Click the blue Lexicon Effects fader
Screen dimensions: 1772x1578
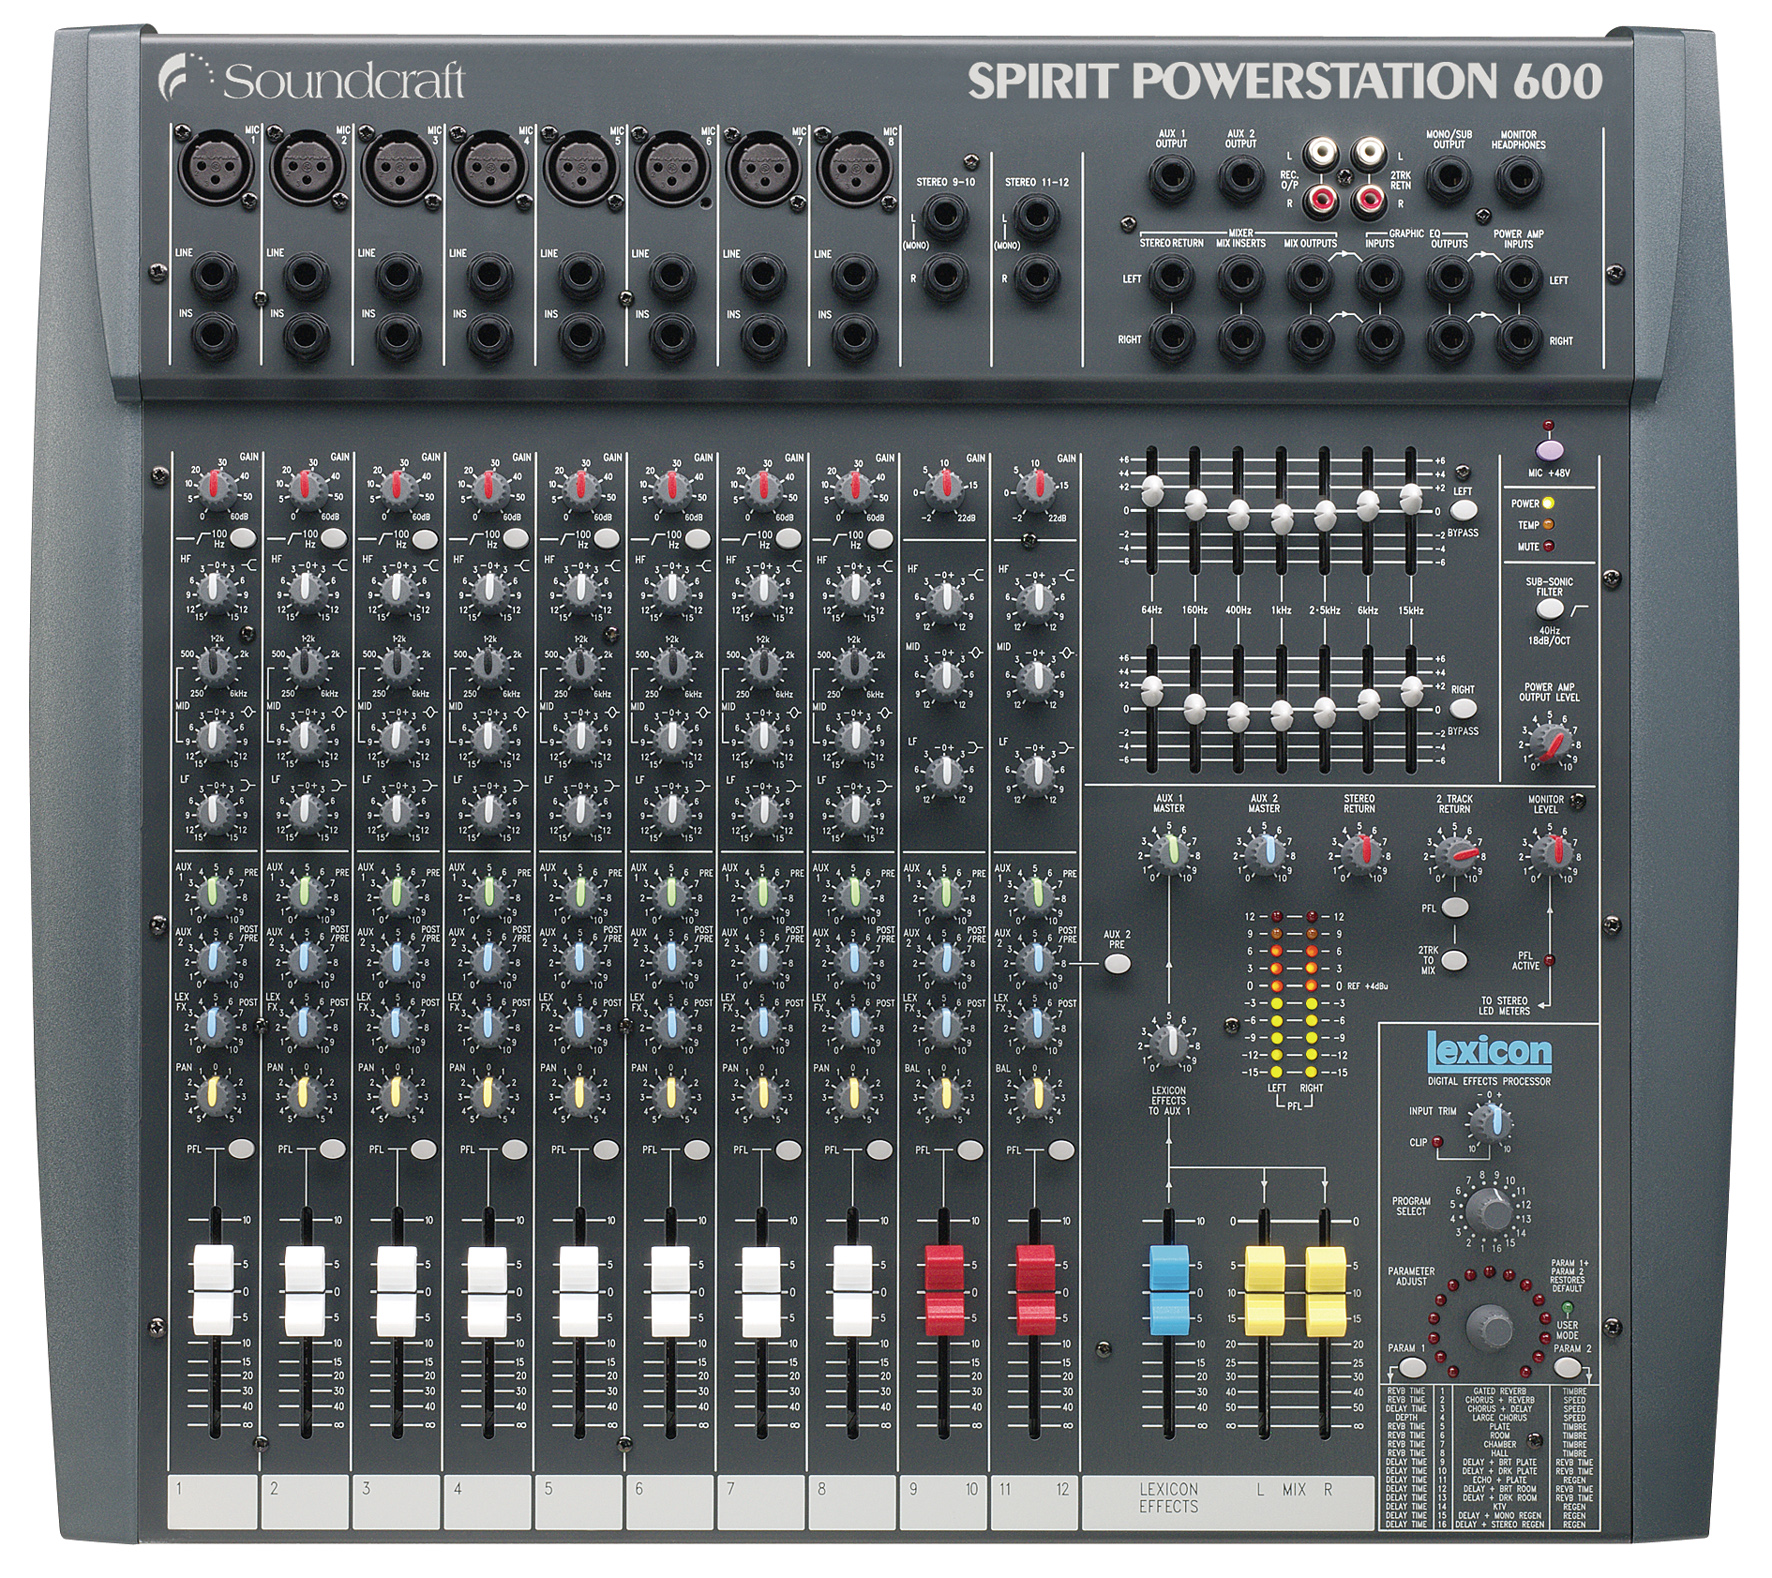[x=1168, y=1290]
